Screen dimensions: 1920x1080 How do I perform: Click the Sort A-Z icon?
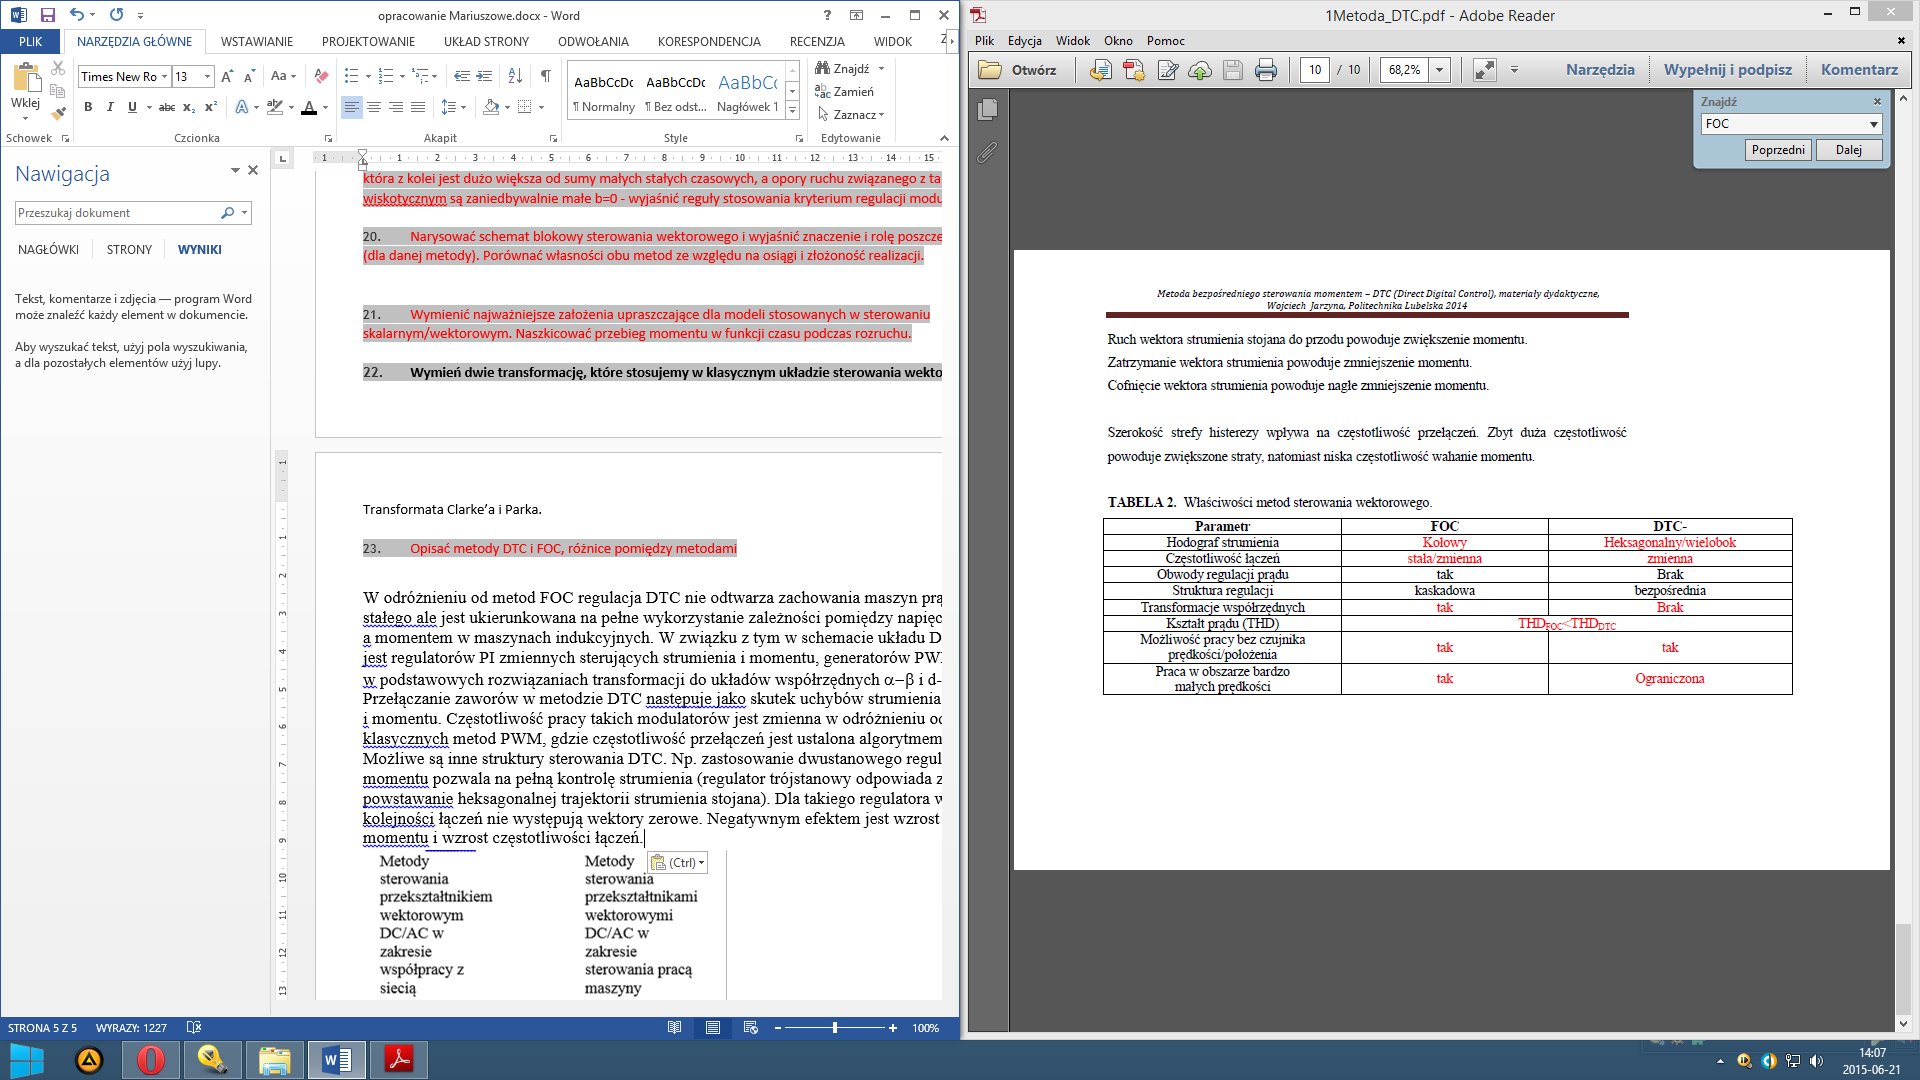click(515, 76)
